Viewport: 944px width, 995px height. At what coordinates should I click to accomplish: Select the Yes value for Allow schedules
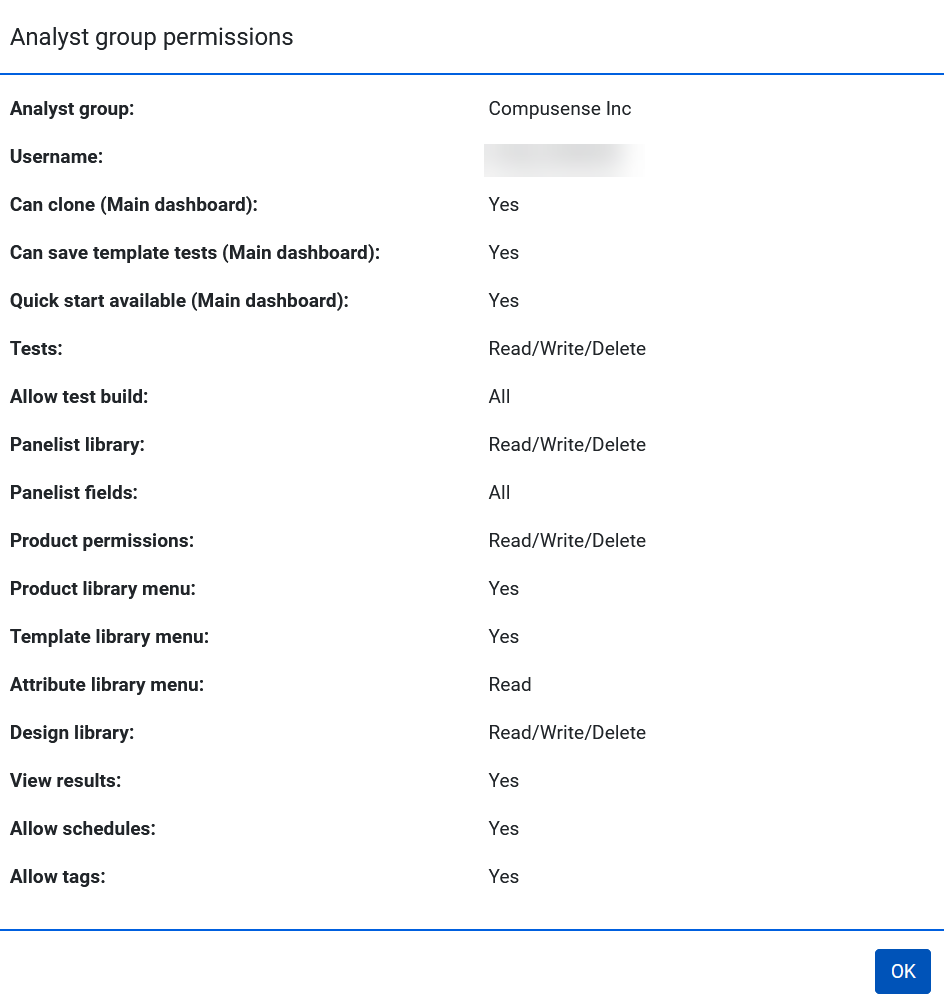(504, 829)
